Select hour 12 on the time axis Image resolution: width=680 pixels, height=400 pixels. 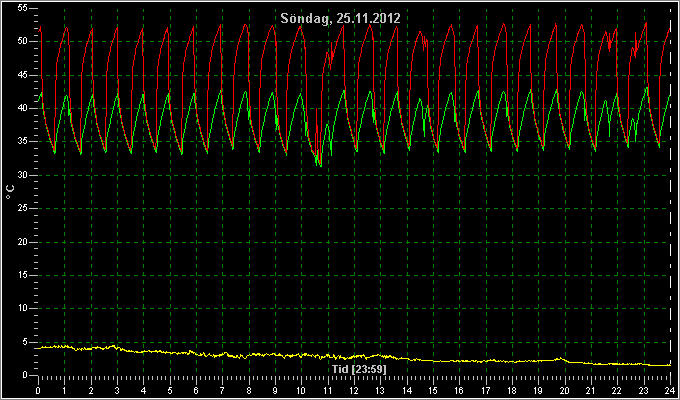(x=354, y=390)
